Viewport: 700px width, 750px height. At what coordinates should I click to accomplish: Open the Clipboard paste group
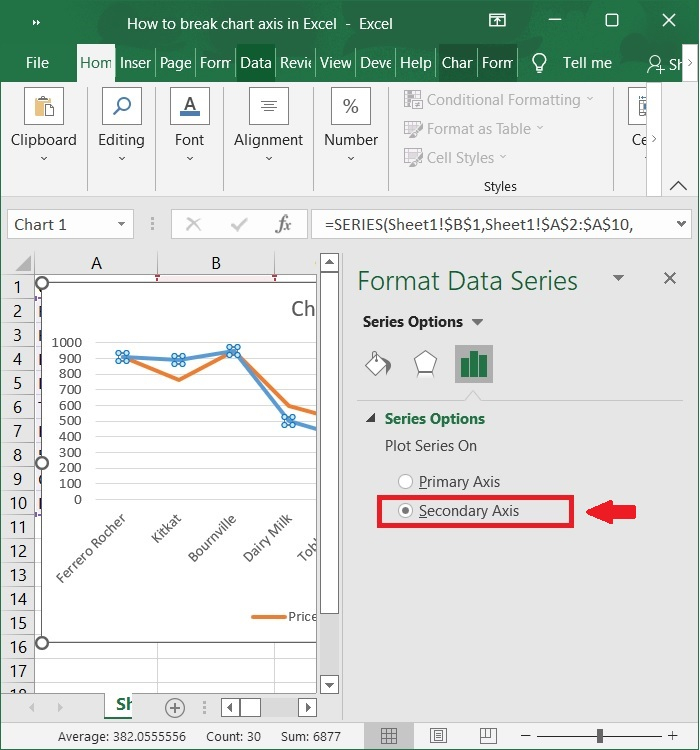pyautogui.click(x=44, y=106)
